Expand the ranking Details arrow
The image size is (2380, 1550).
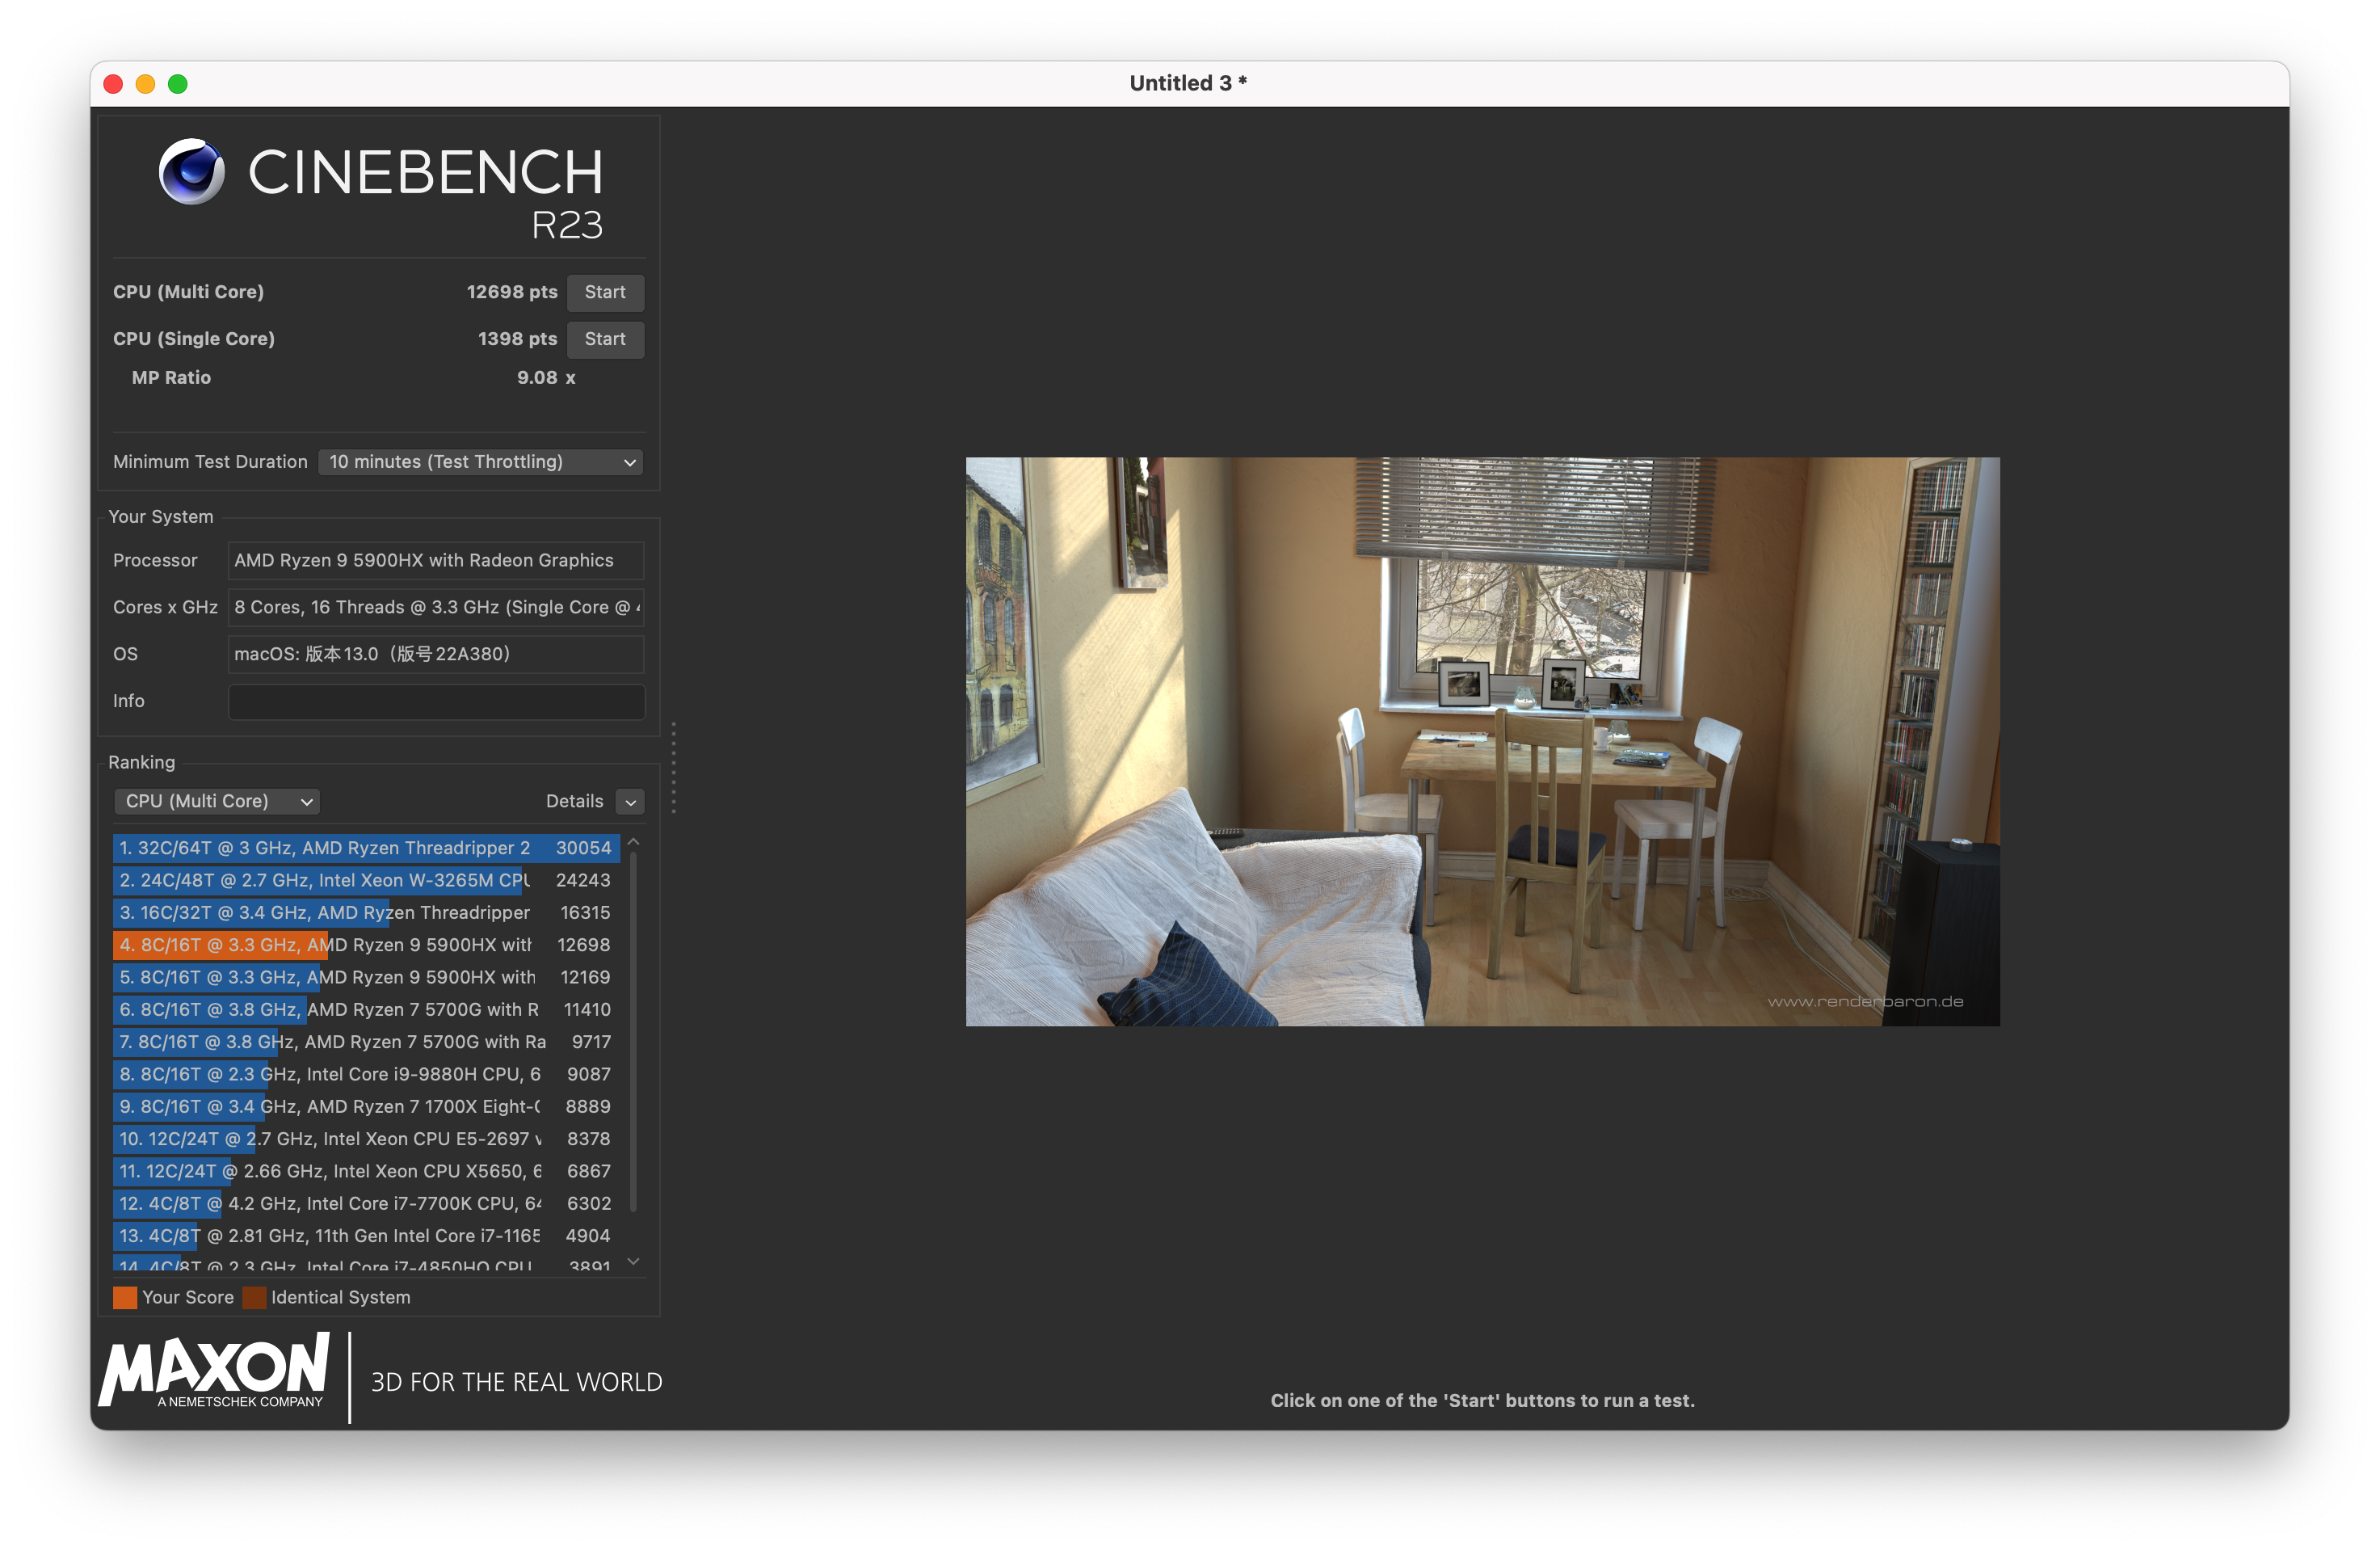click(x=630, y=801)
